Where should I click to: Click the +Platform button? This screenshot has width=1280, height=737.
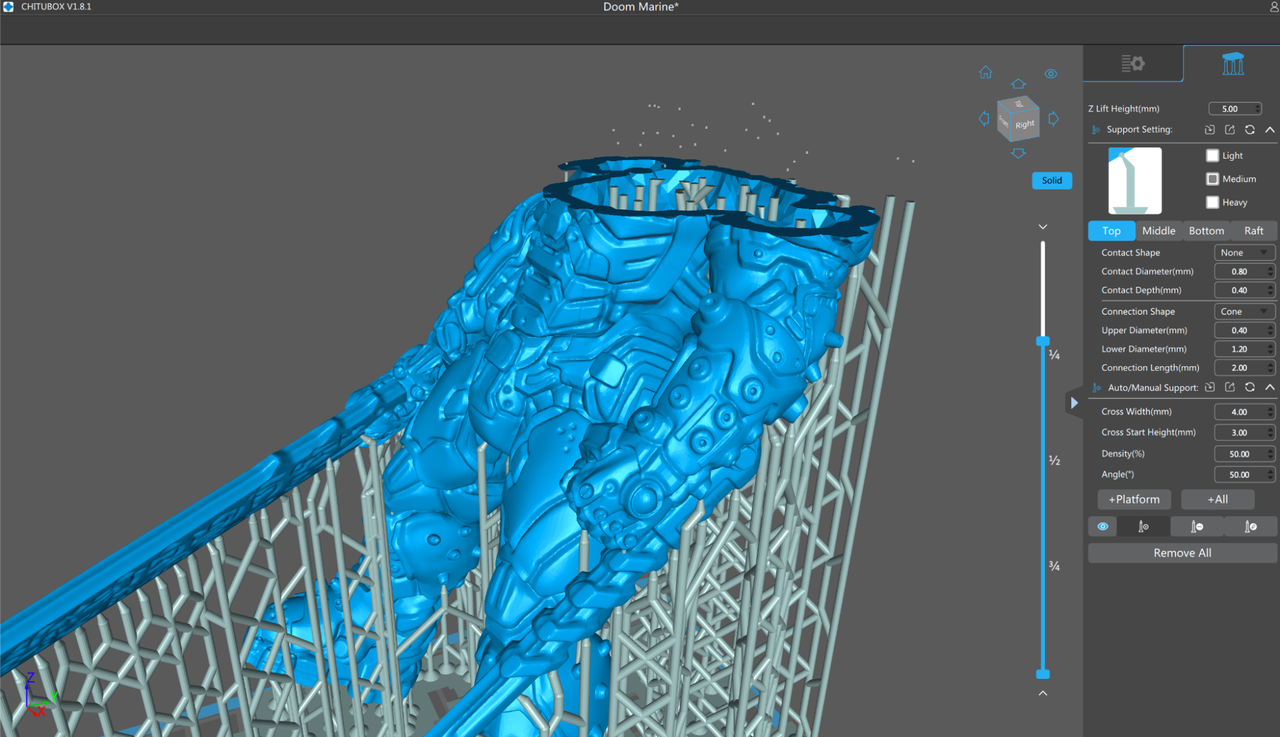coord(1134,499)
